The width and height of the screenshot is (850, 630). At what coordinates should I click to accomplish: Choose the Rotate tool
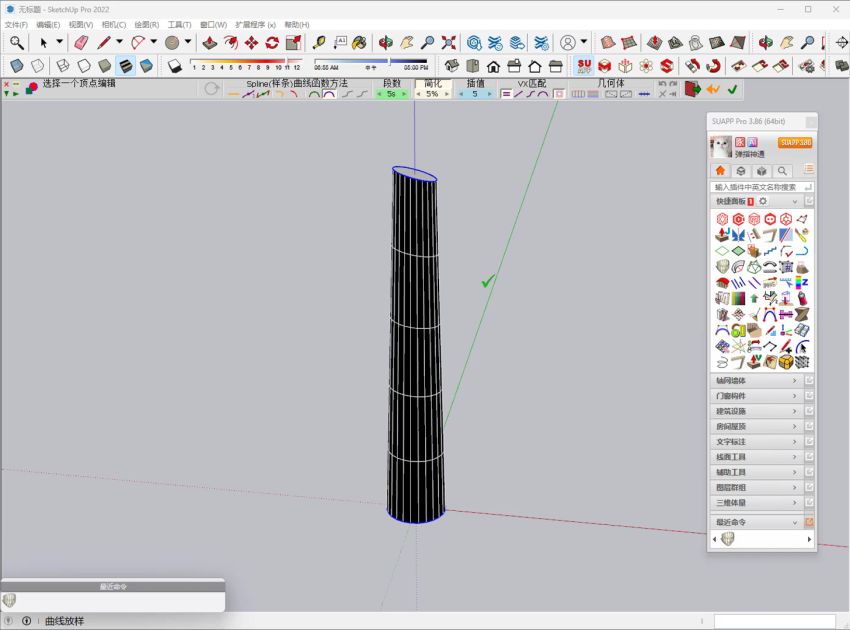[272, 42]
